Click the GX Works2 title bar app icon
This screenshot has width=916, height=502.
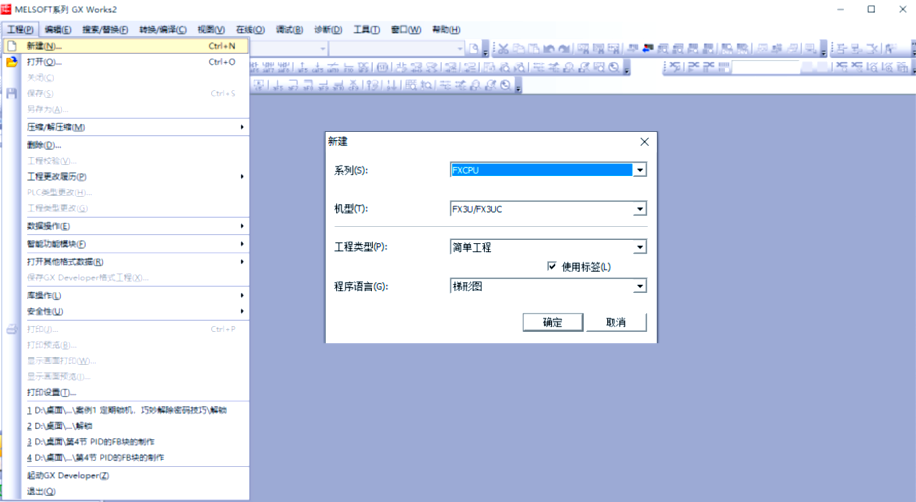7,9
